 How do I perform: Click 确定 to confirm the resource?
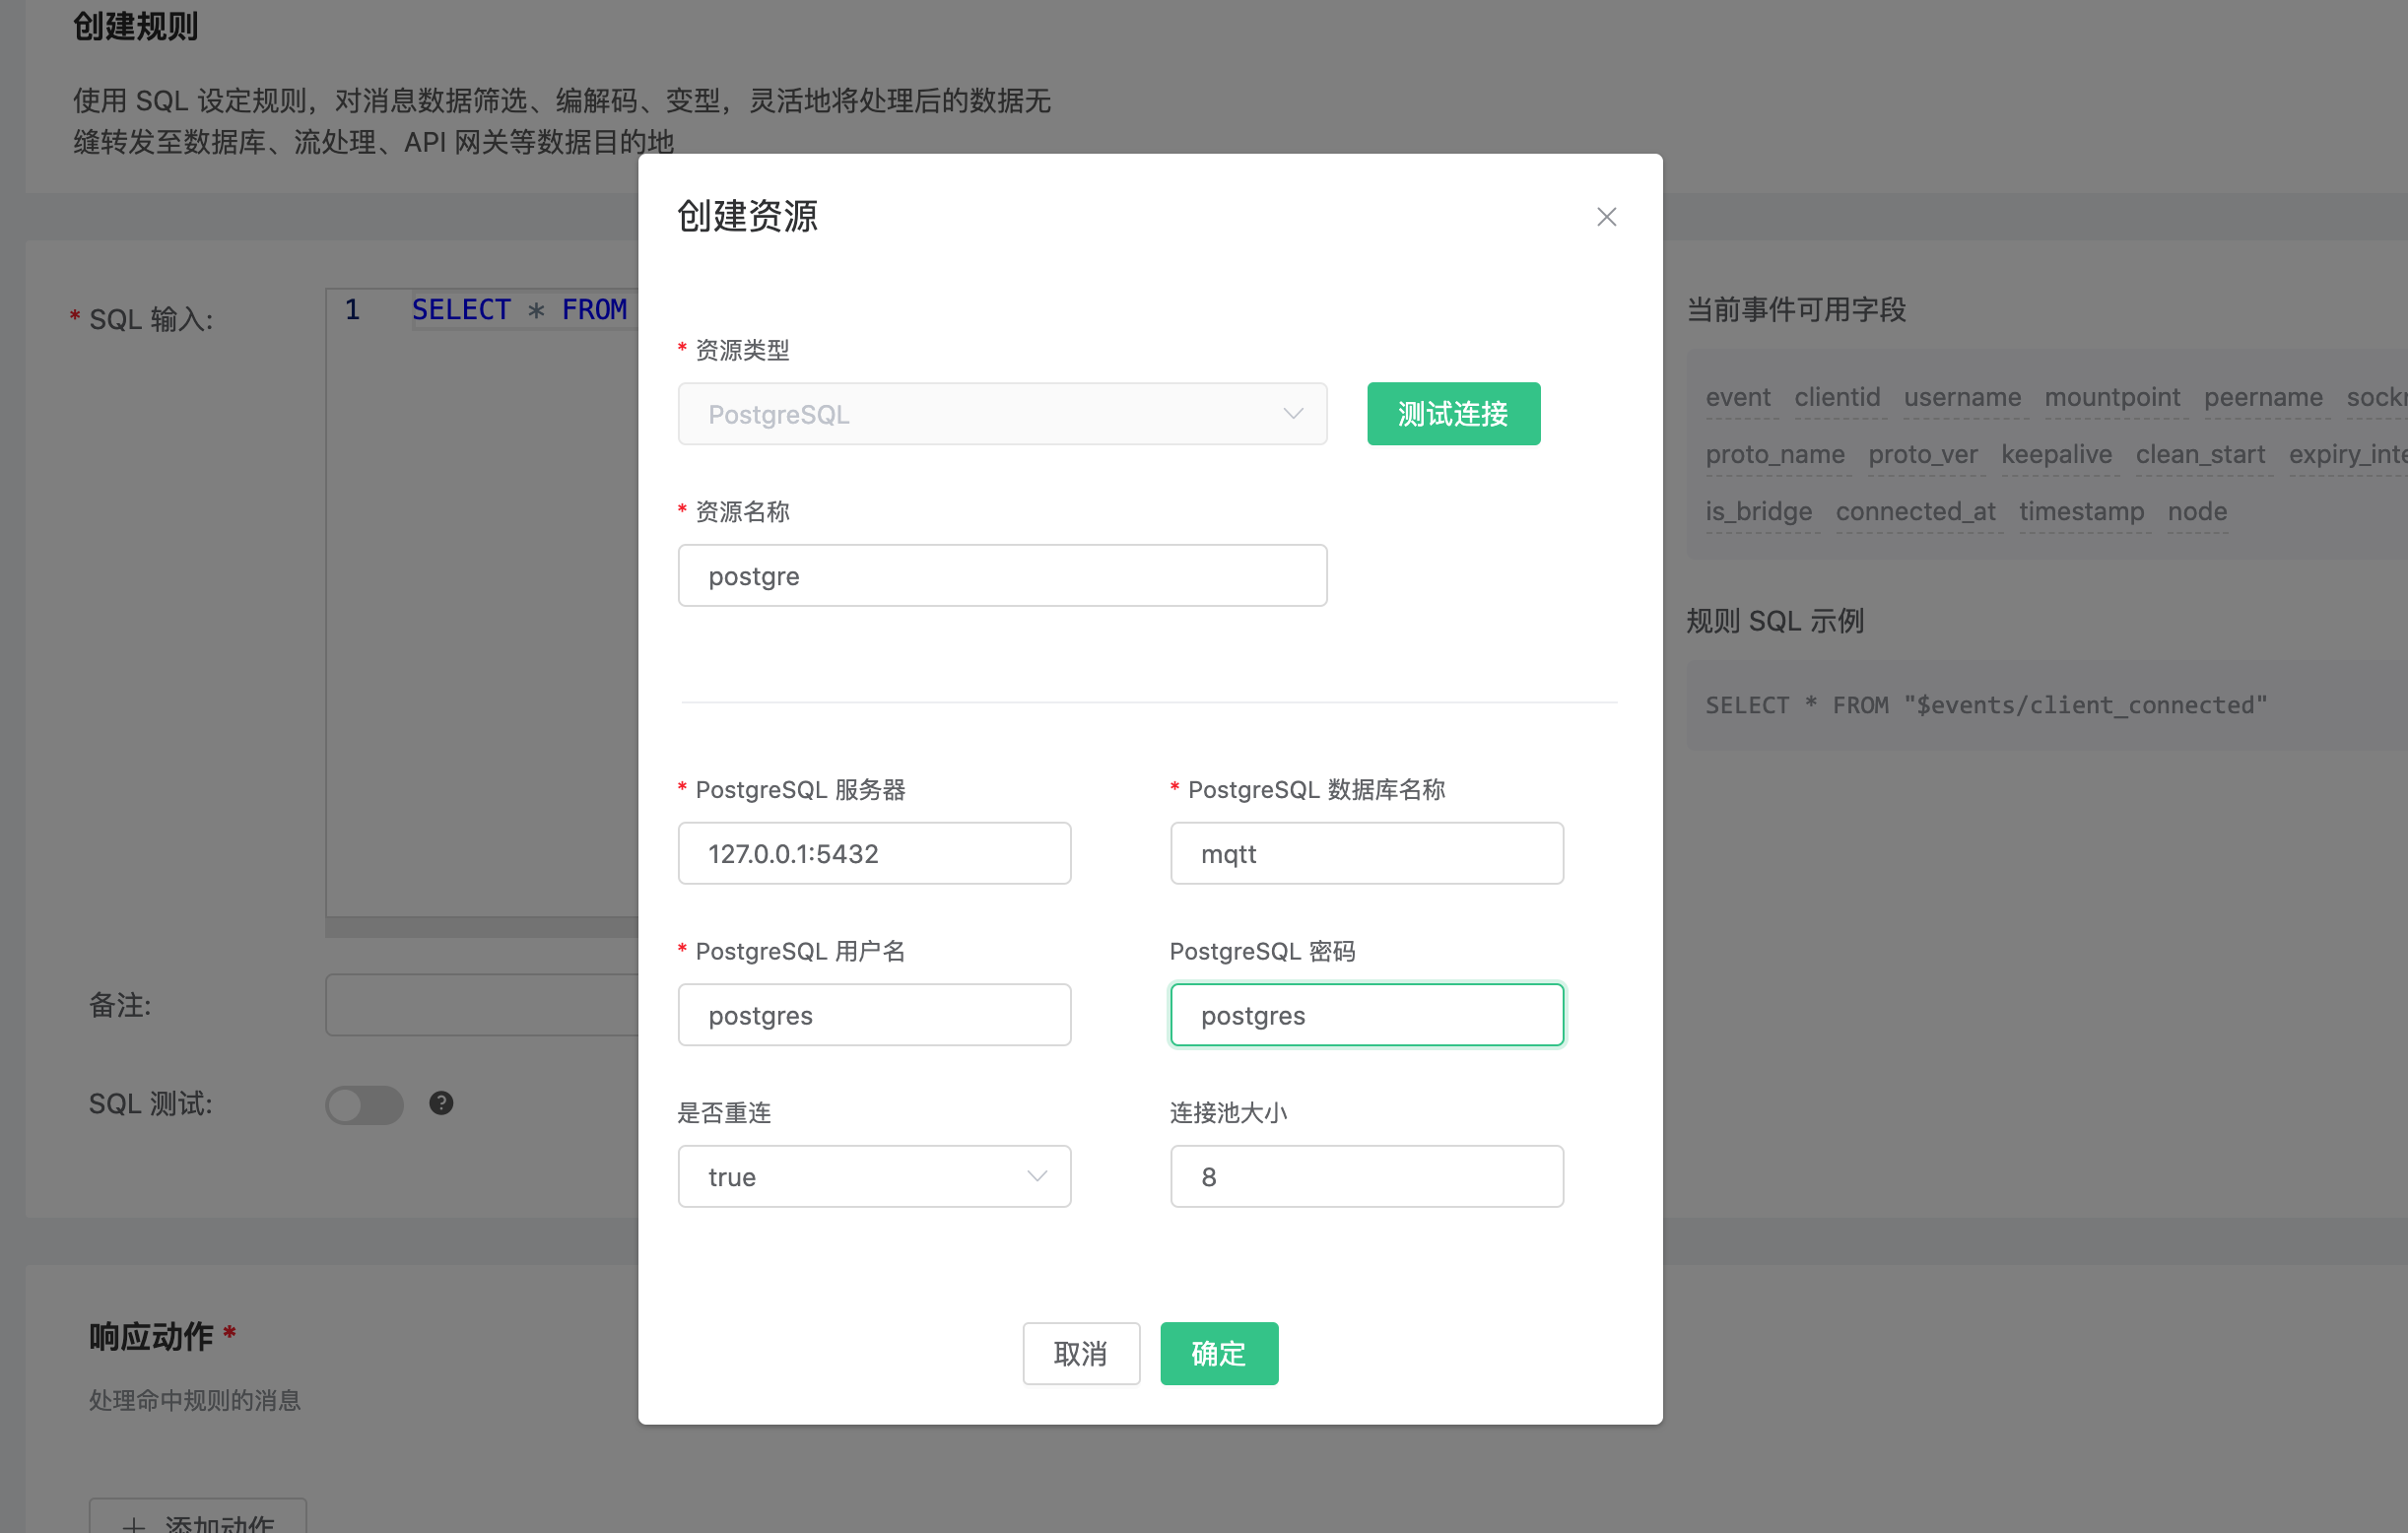(x=1218, y=1353)
